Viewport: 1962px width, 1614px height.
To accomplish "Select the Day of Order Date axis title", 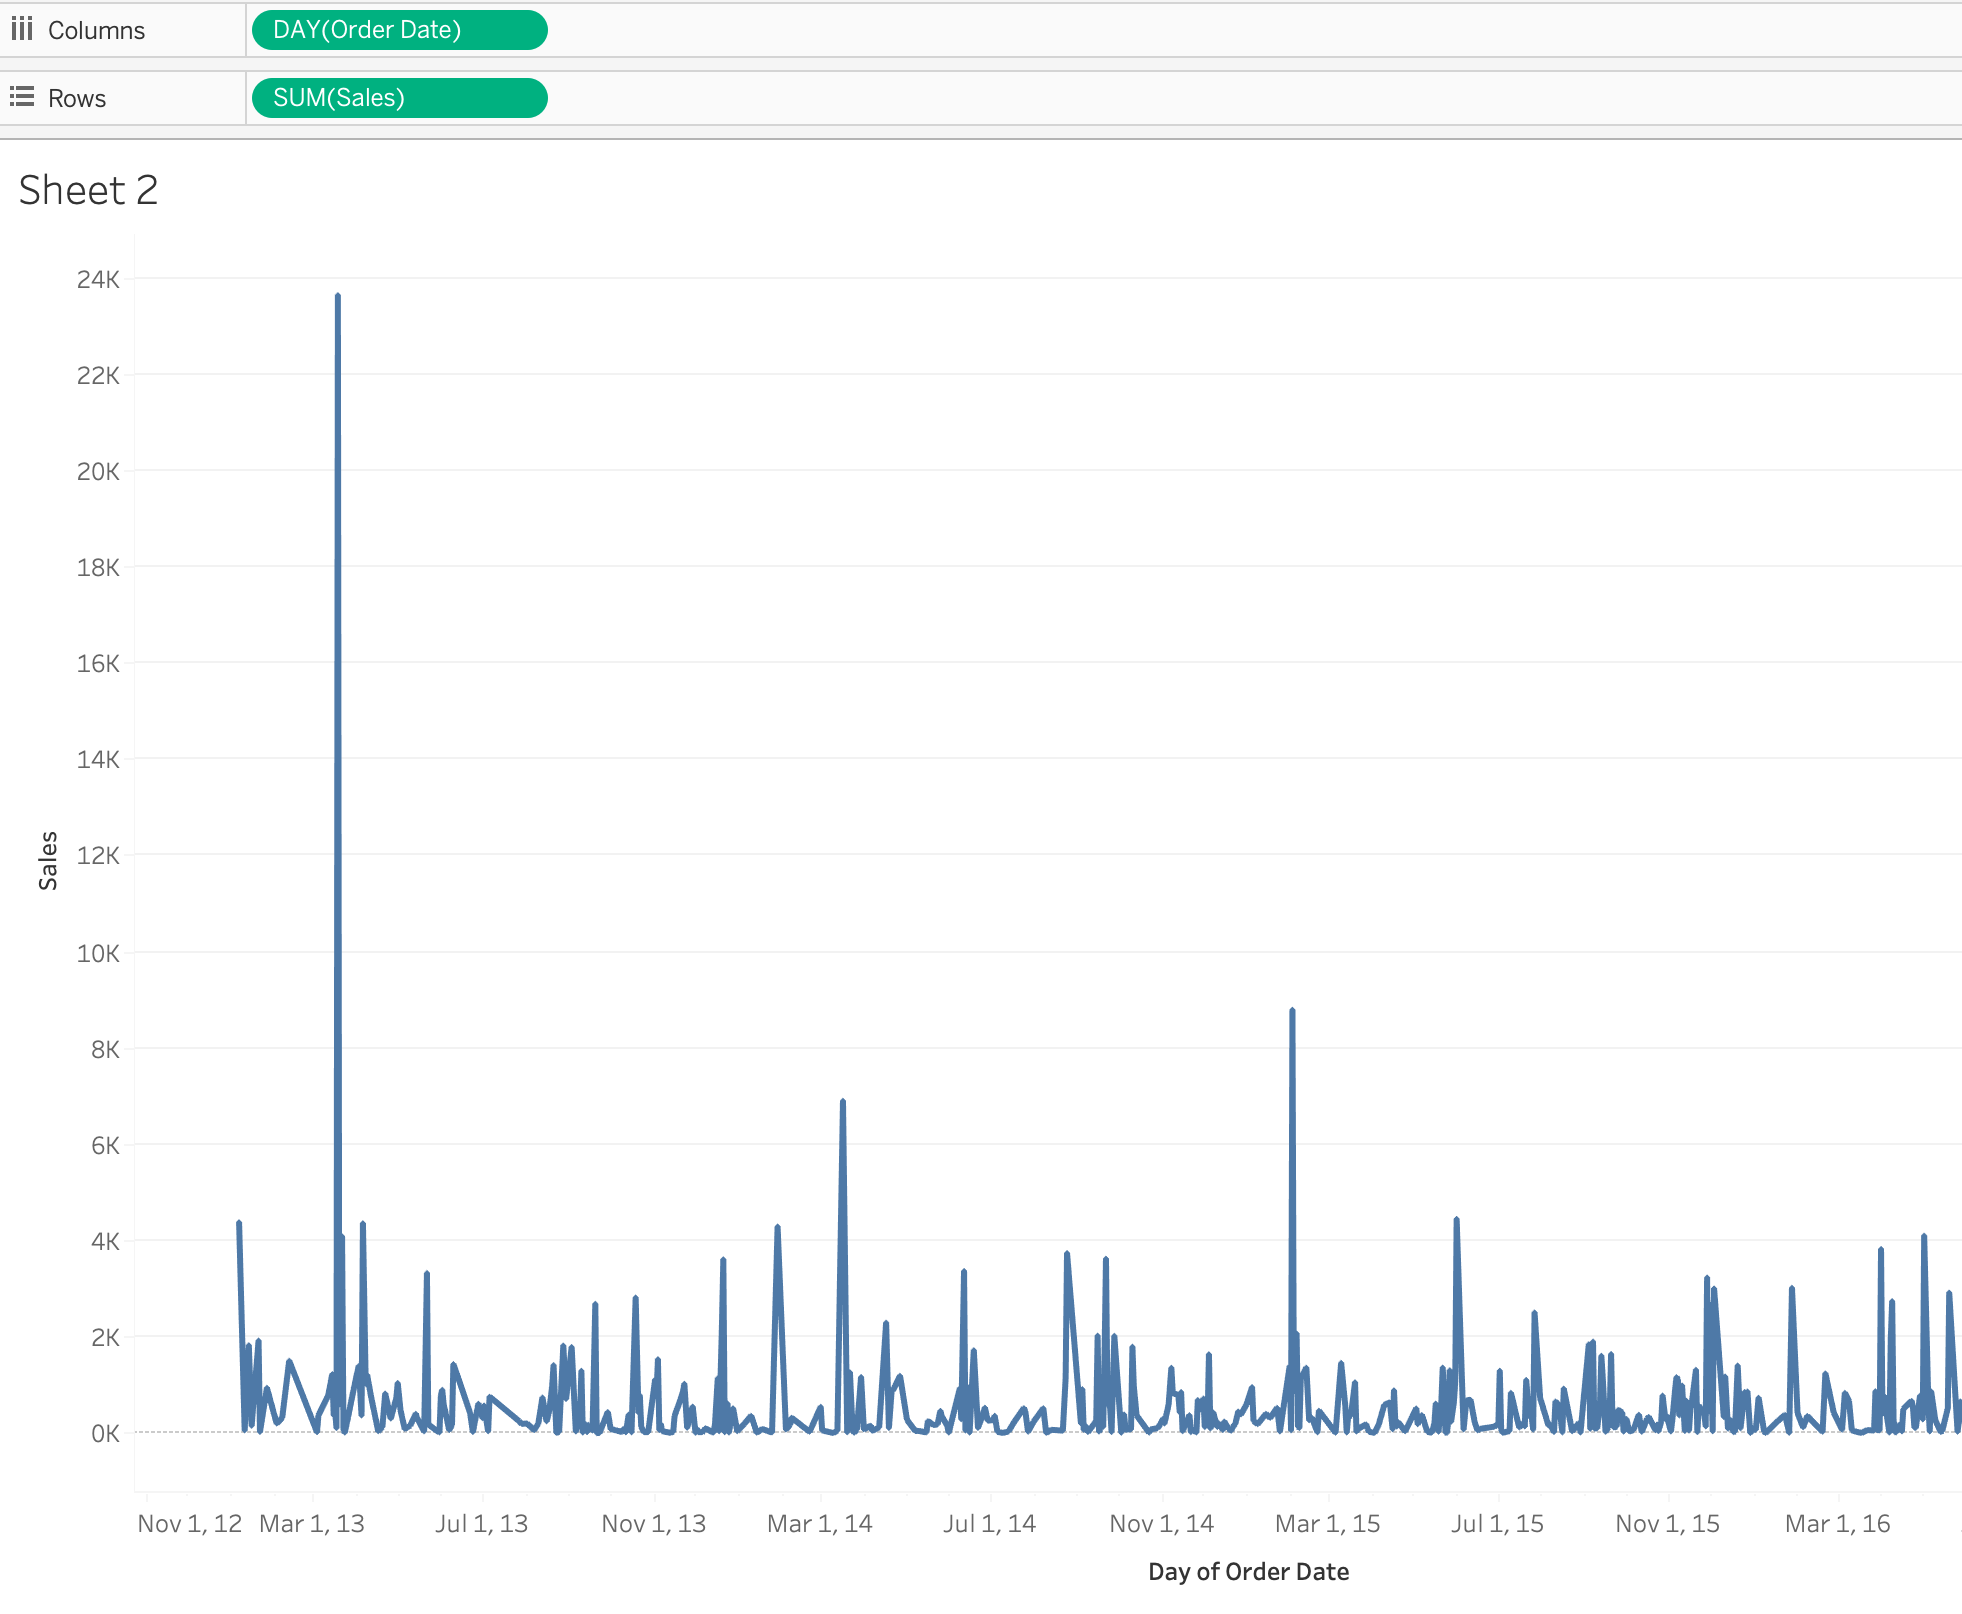I will point(1248,1571).
